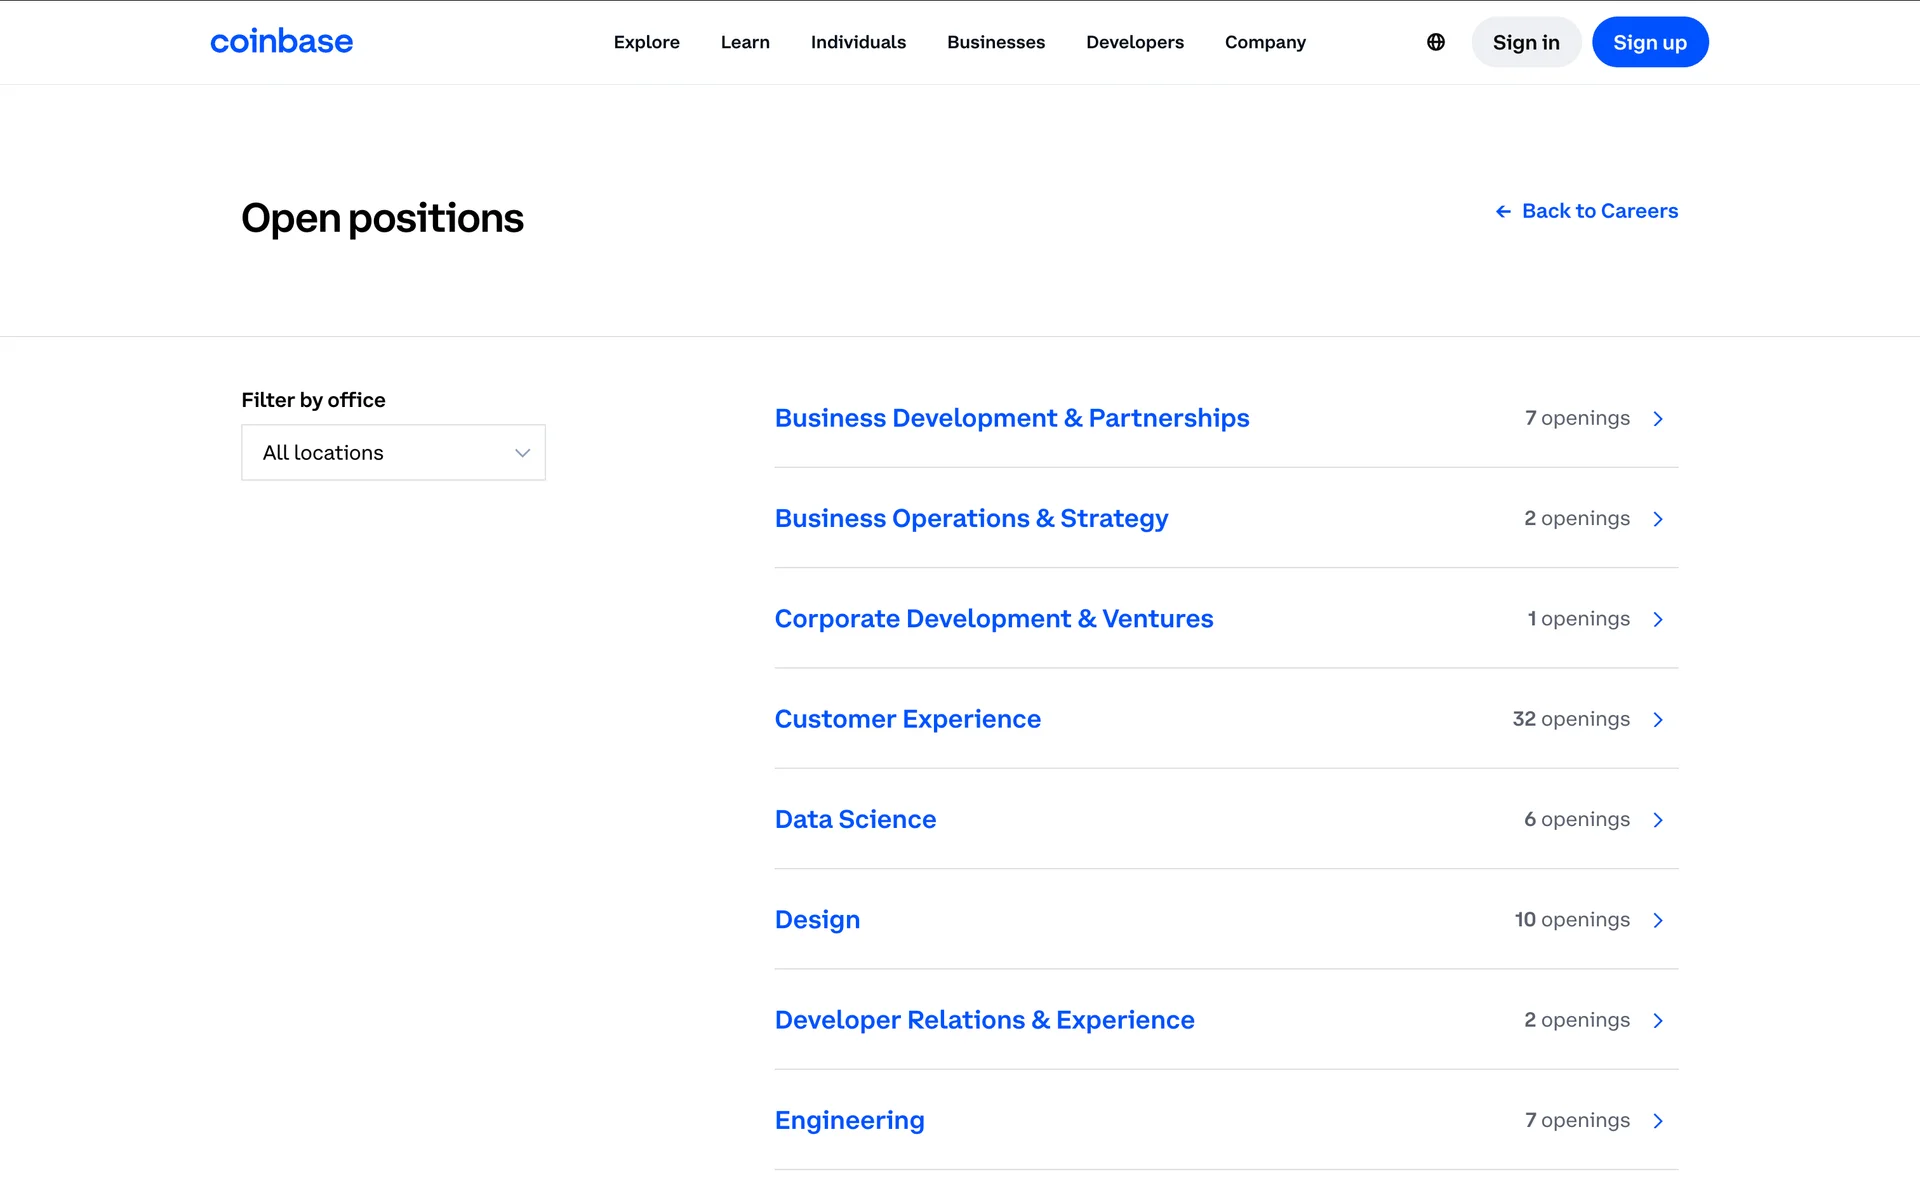Click the Coinbase logo
Screen dimensions: 1920x1200
pyautogui.click(x=281, y=42)
